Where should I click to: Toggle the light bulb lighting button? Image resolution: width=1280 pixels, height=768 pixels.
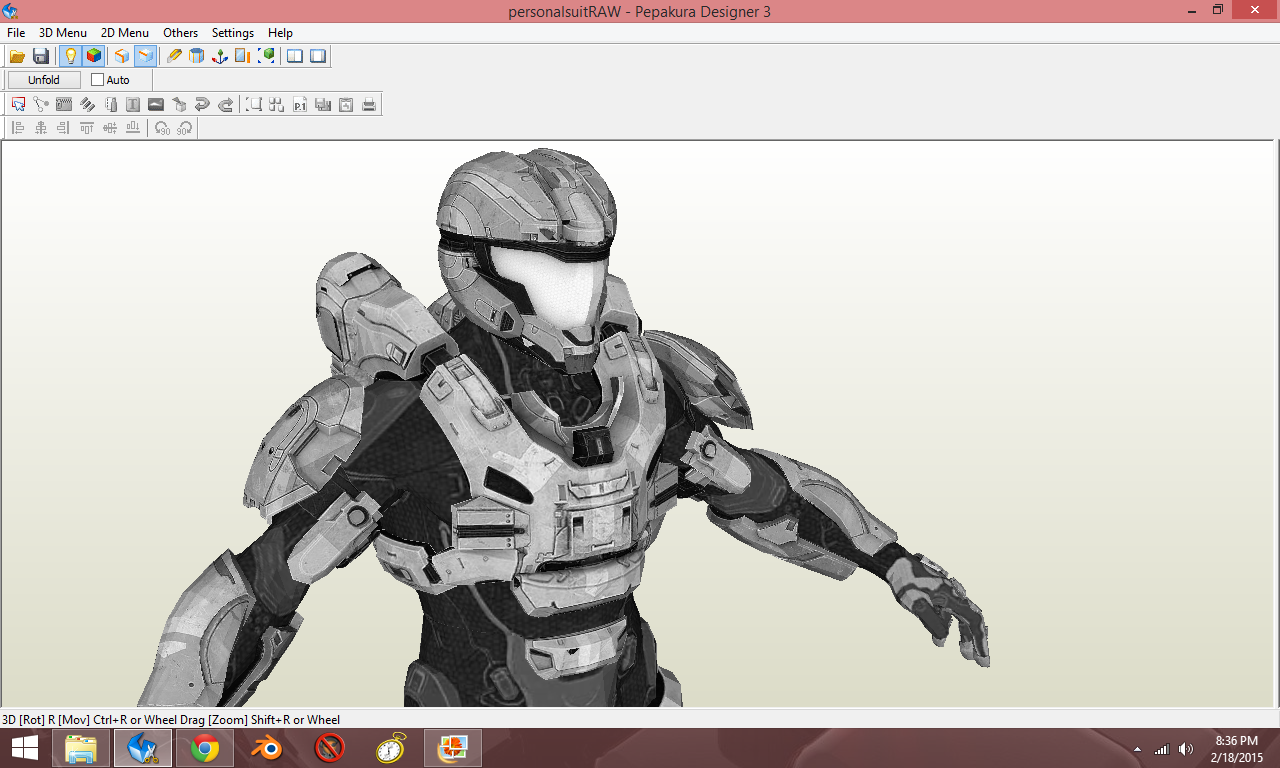[x=70, y=56]
